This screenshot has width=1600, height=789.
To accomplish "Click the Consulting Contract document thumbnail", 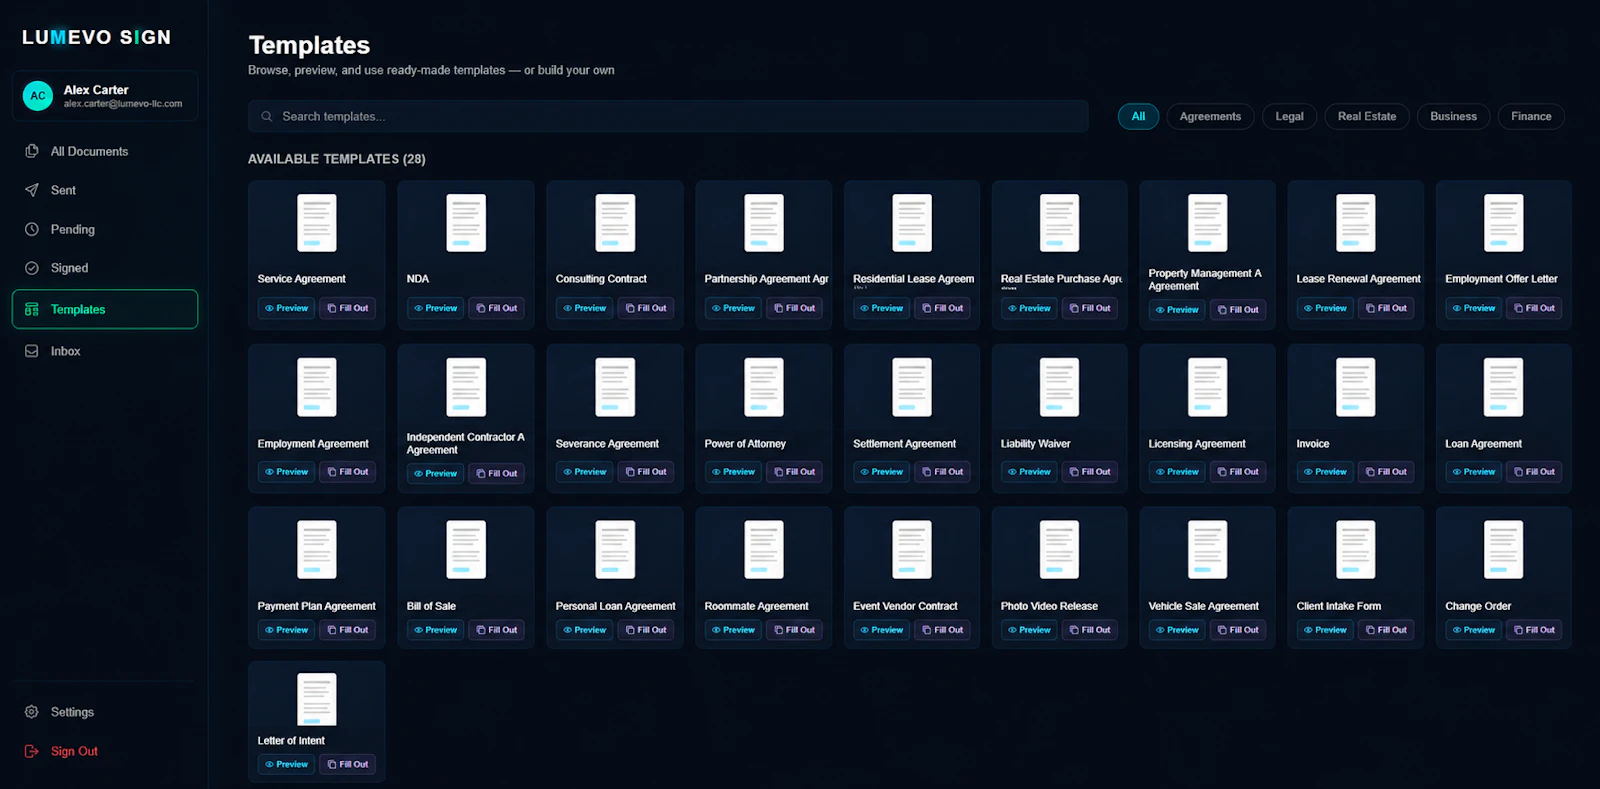I will point(615,223).
